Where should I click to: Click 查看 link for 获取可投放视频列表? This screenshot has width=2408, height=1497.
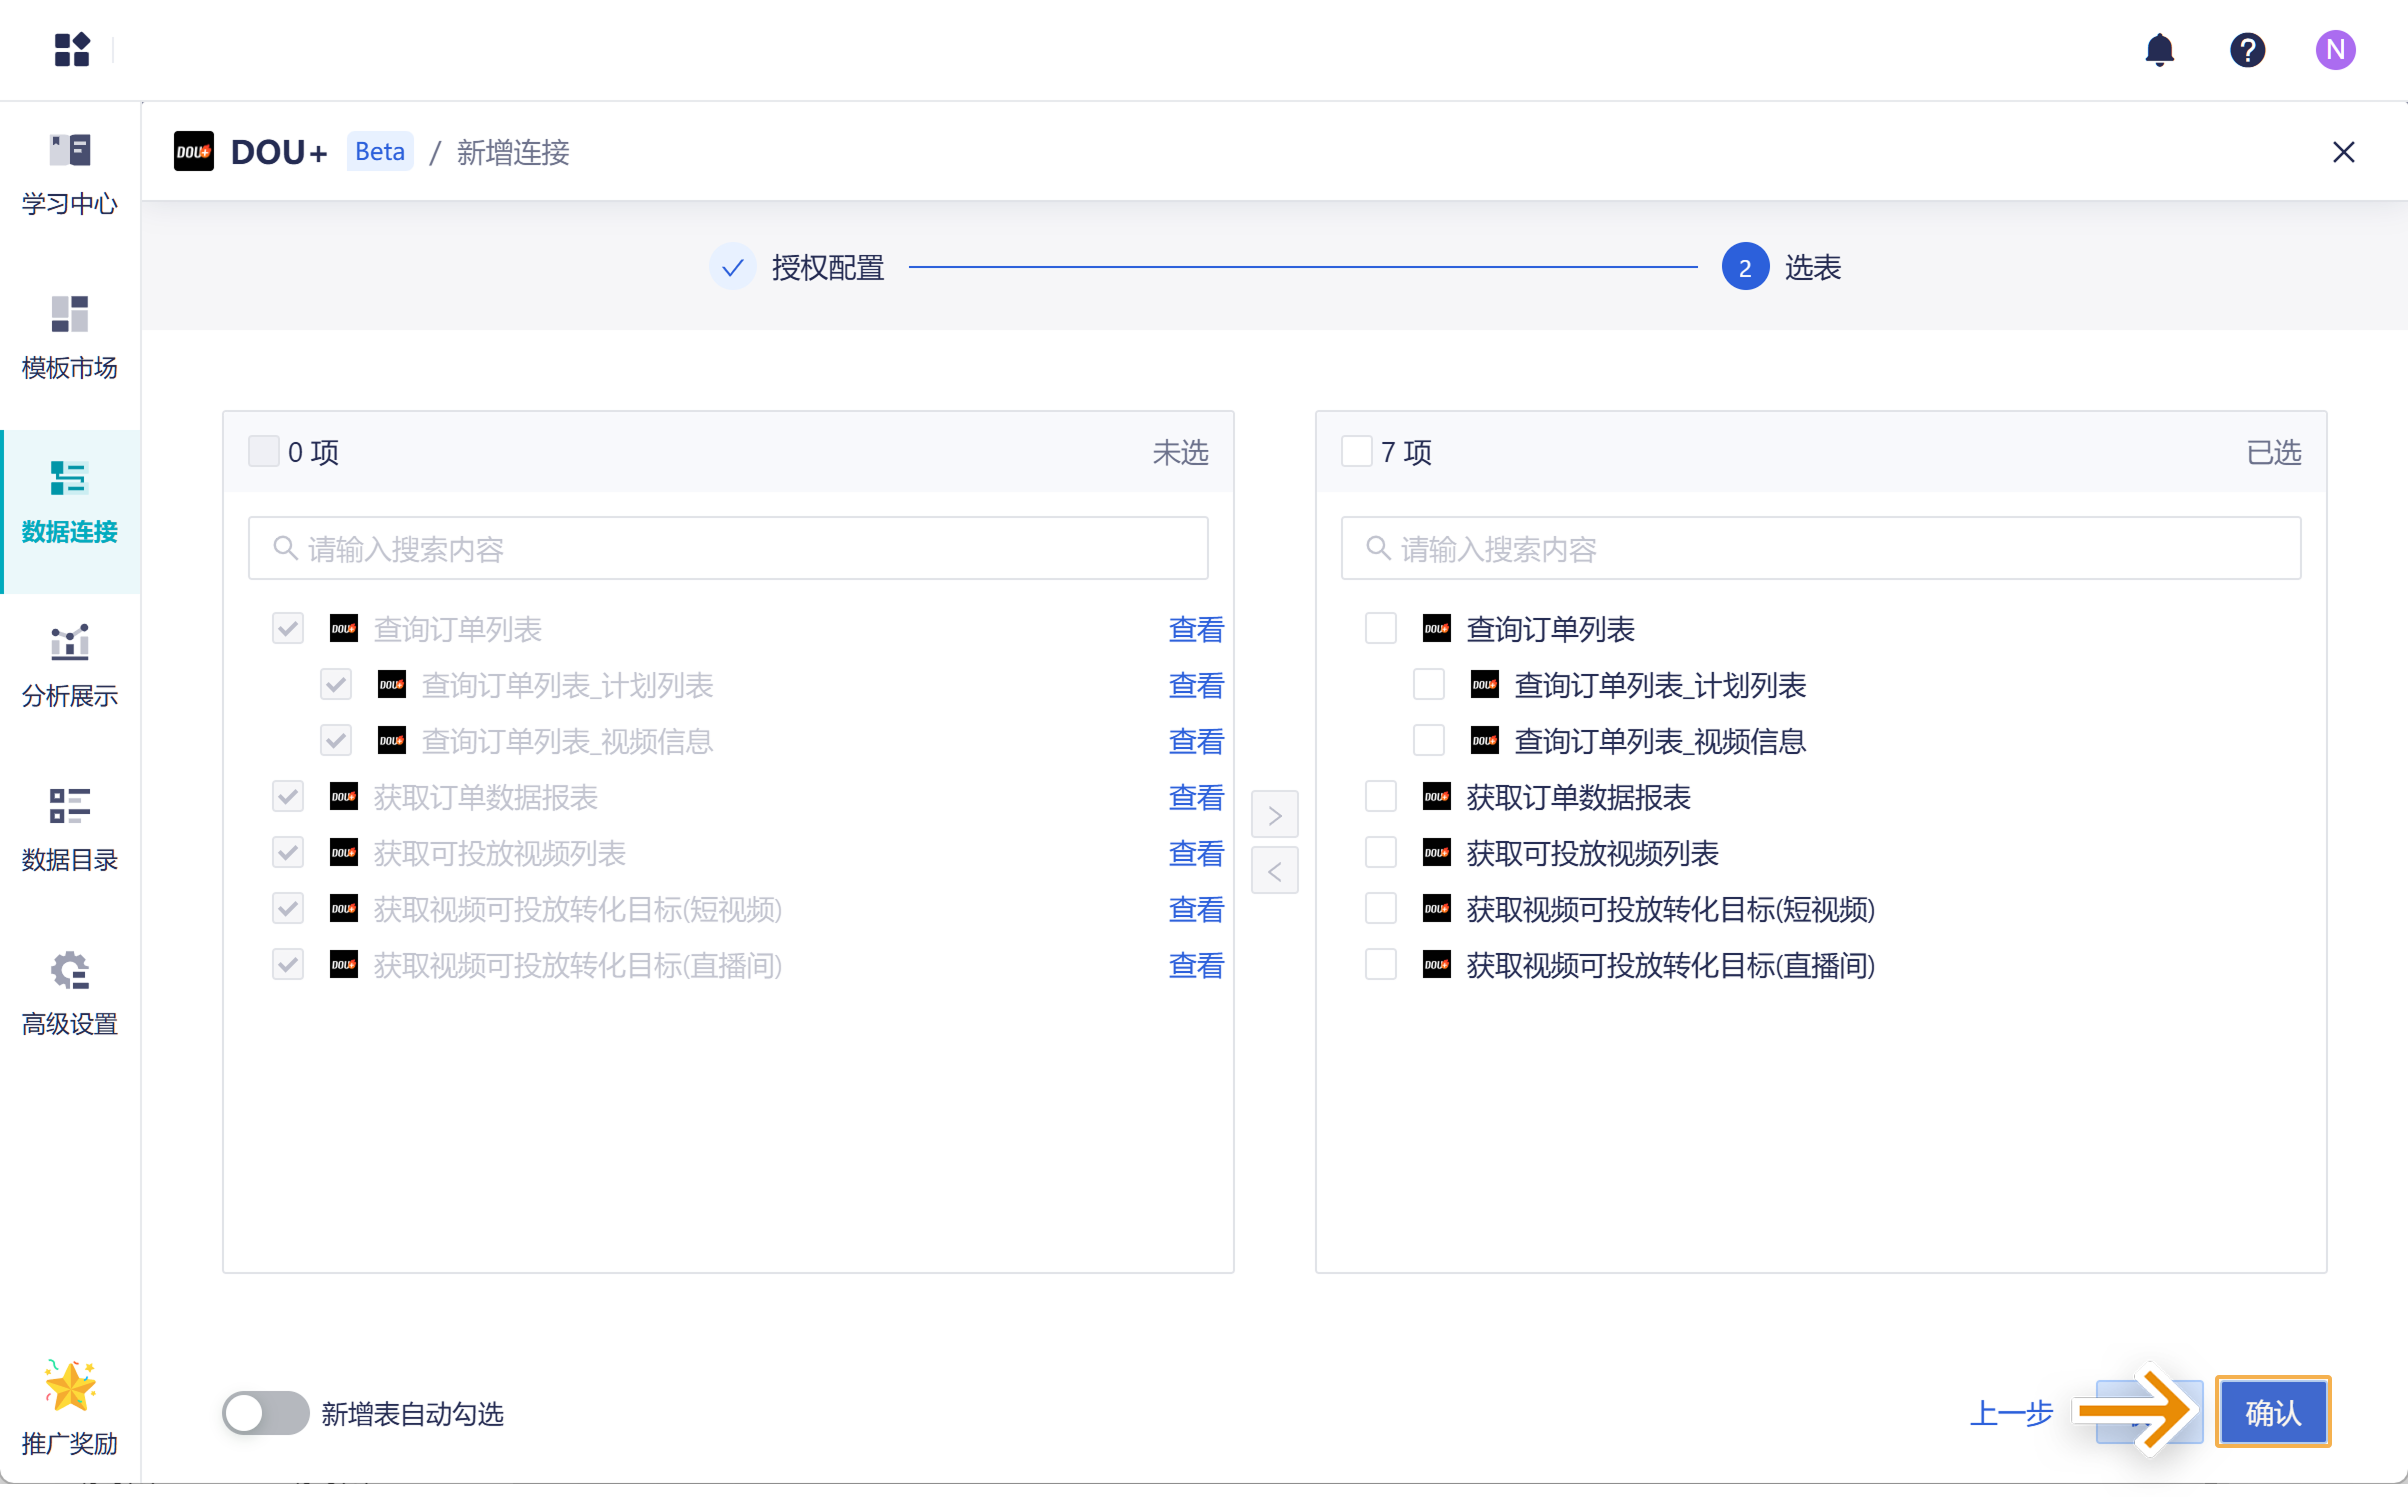[x=1196, y=853]
